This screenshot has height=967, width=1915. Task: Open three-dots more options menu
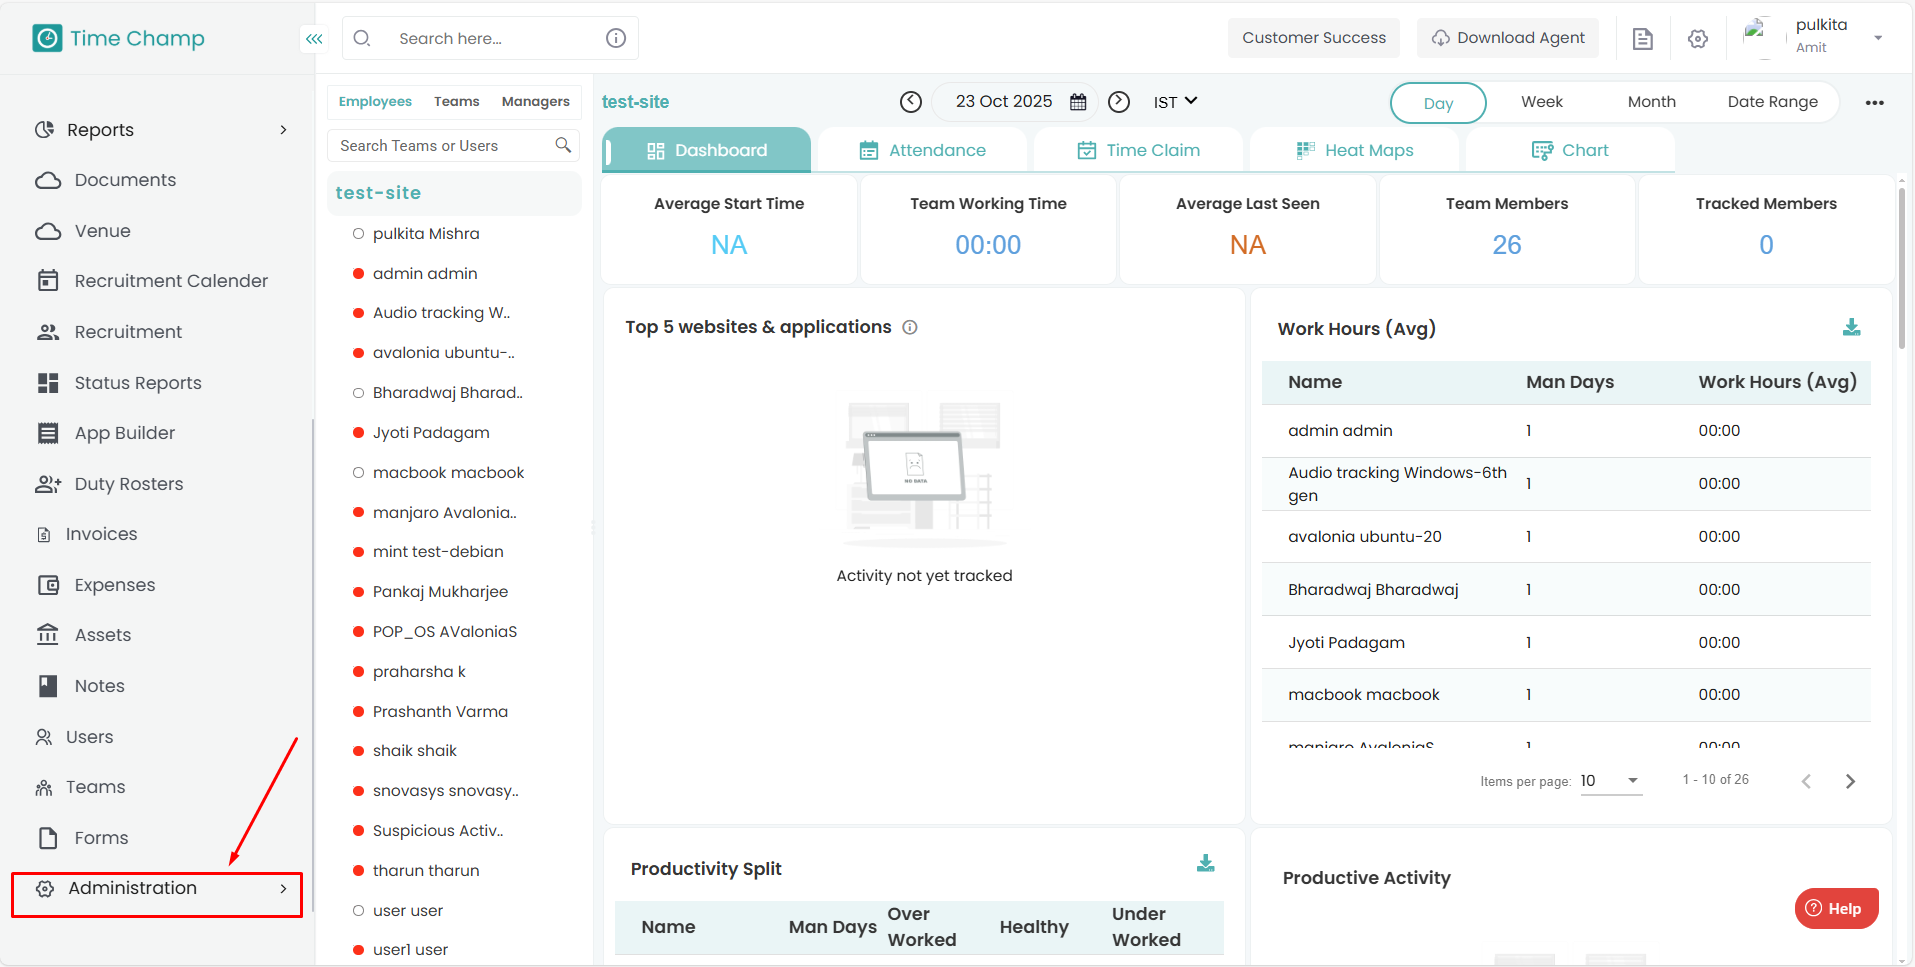(1874, 102)
